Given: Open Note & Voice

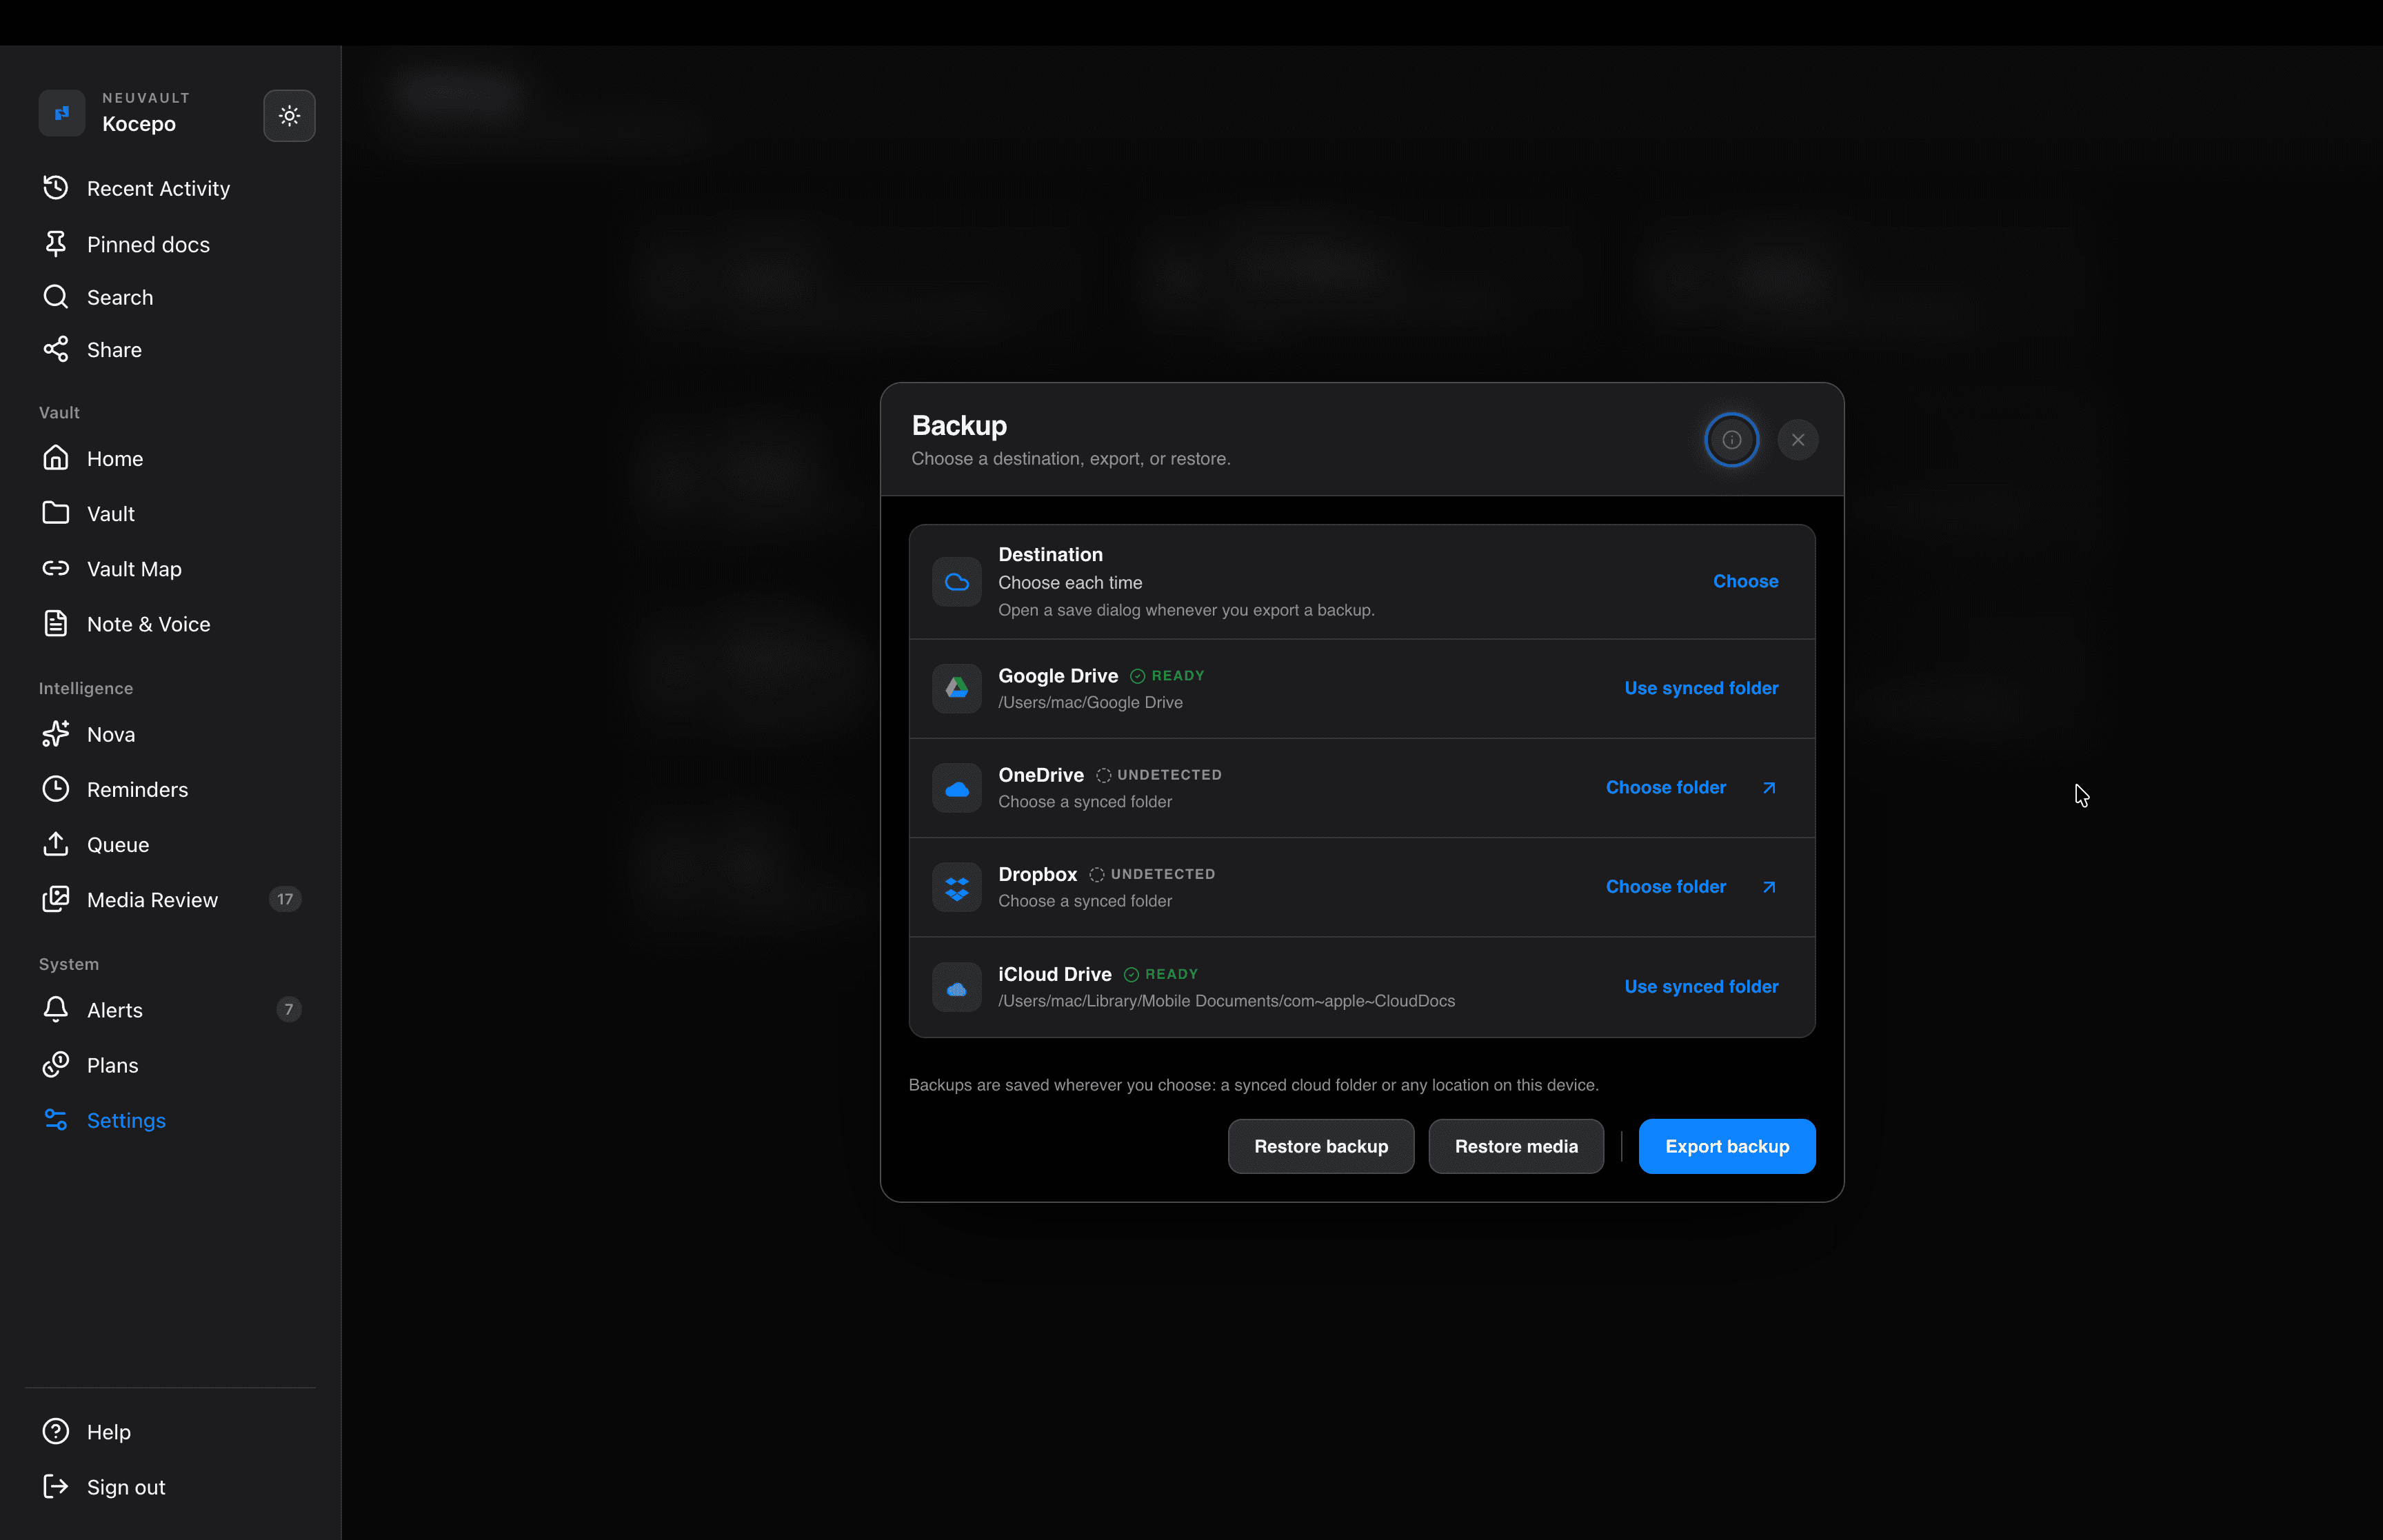Looking at the screenshot, I should (170, 623).
